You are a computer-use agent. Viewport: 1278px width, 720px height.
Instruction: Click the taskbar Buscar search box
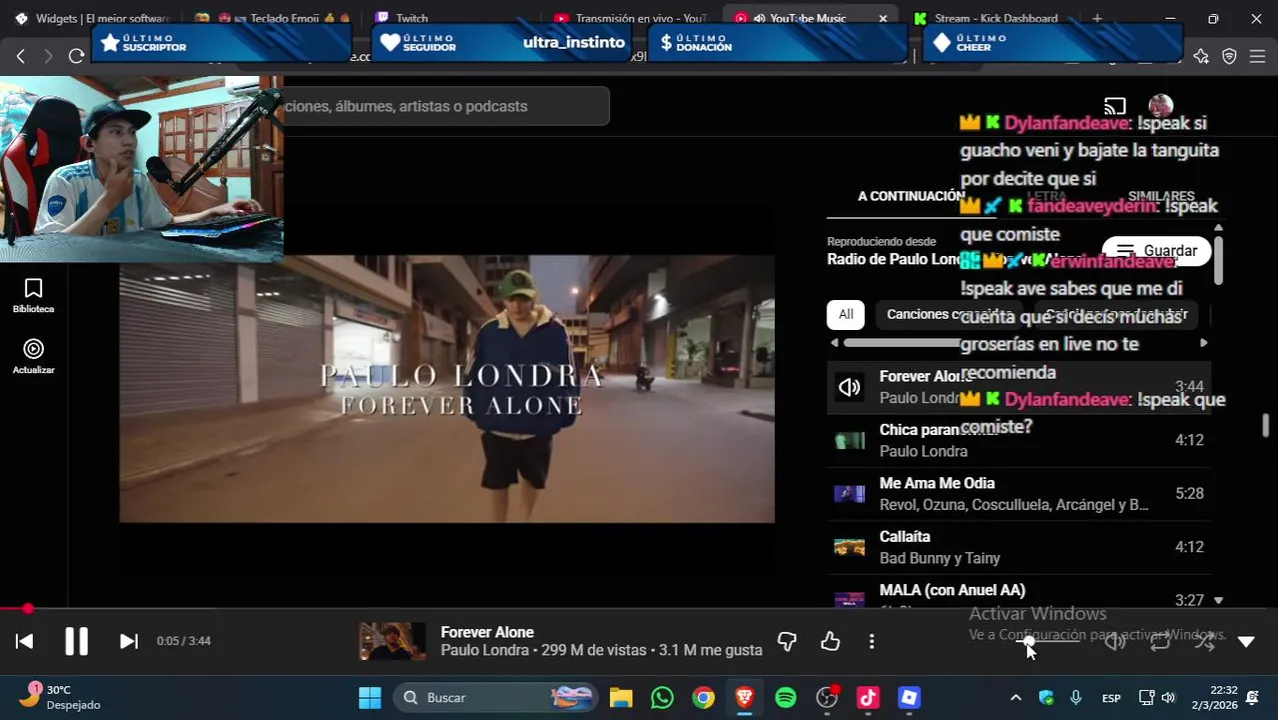click(497, 697)
